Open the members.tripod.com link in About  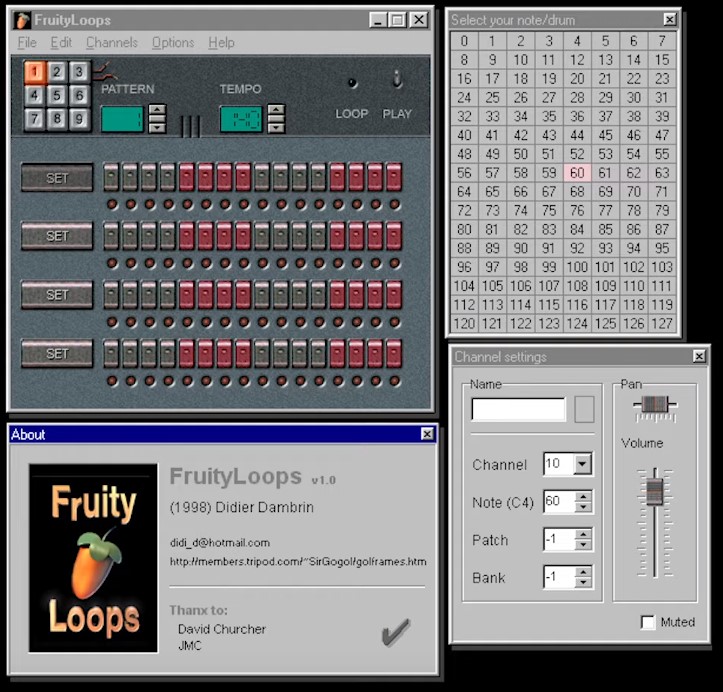(x=298, y=562)
